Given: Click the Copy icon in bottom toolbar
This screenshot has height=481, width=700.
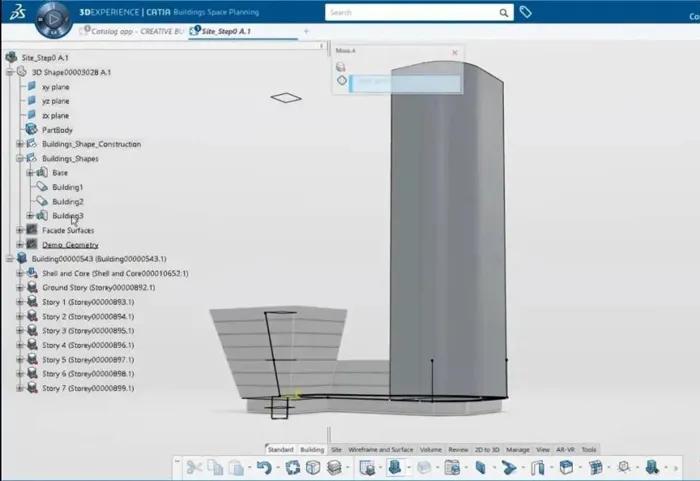Looking at the screenshot, I should (x=214, y=467).
